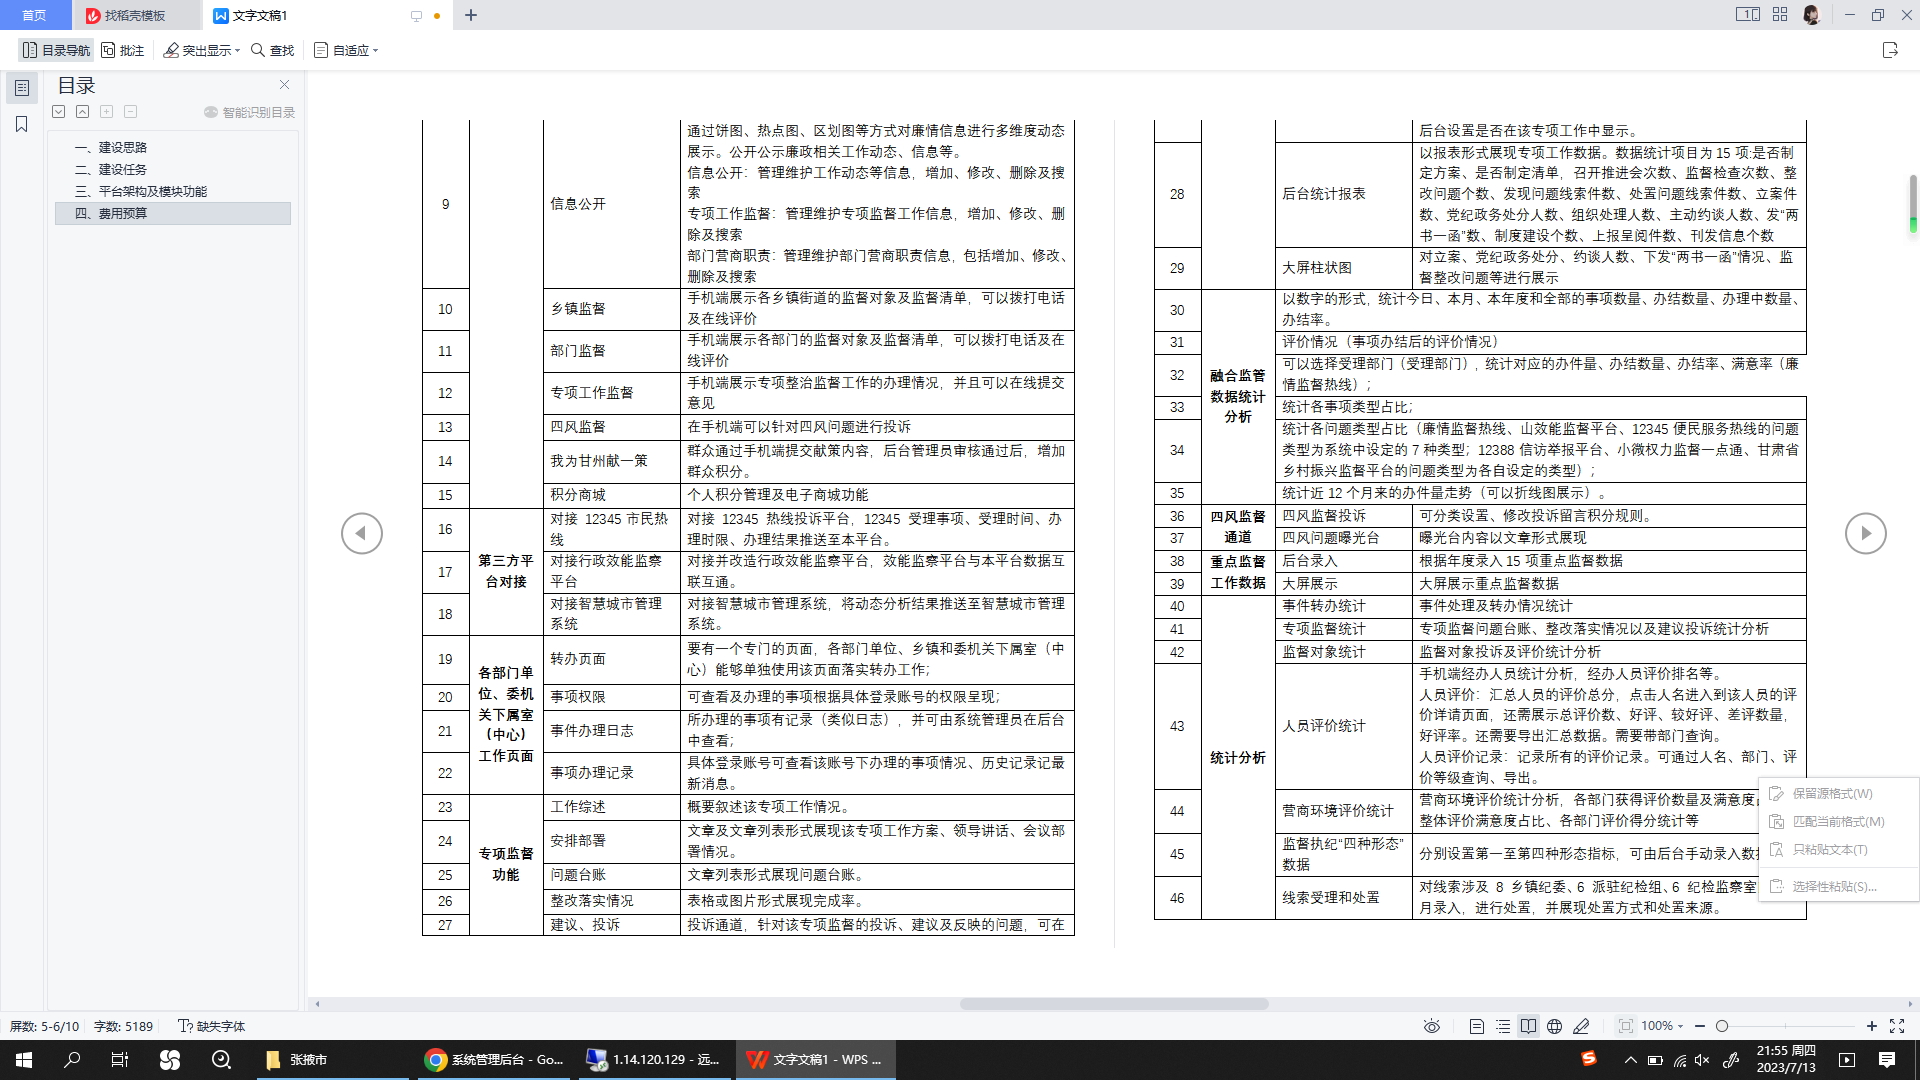1920x1080 pixels.
Task: Switch to page layout view icon
Action: (x=1476, y=1026)
